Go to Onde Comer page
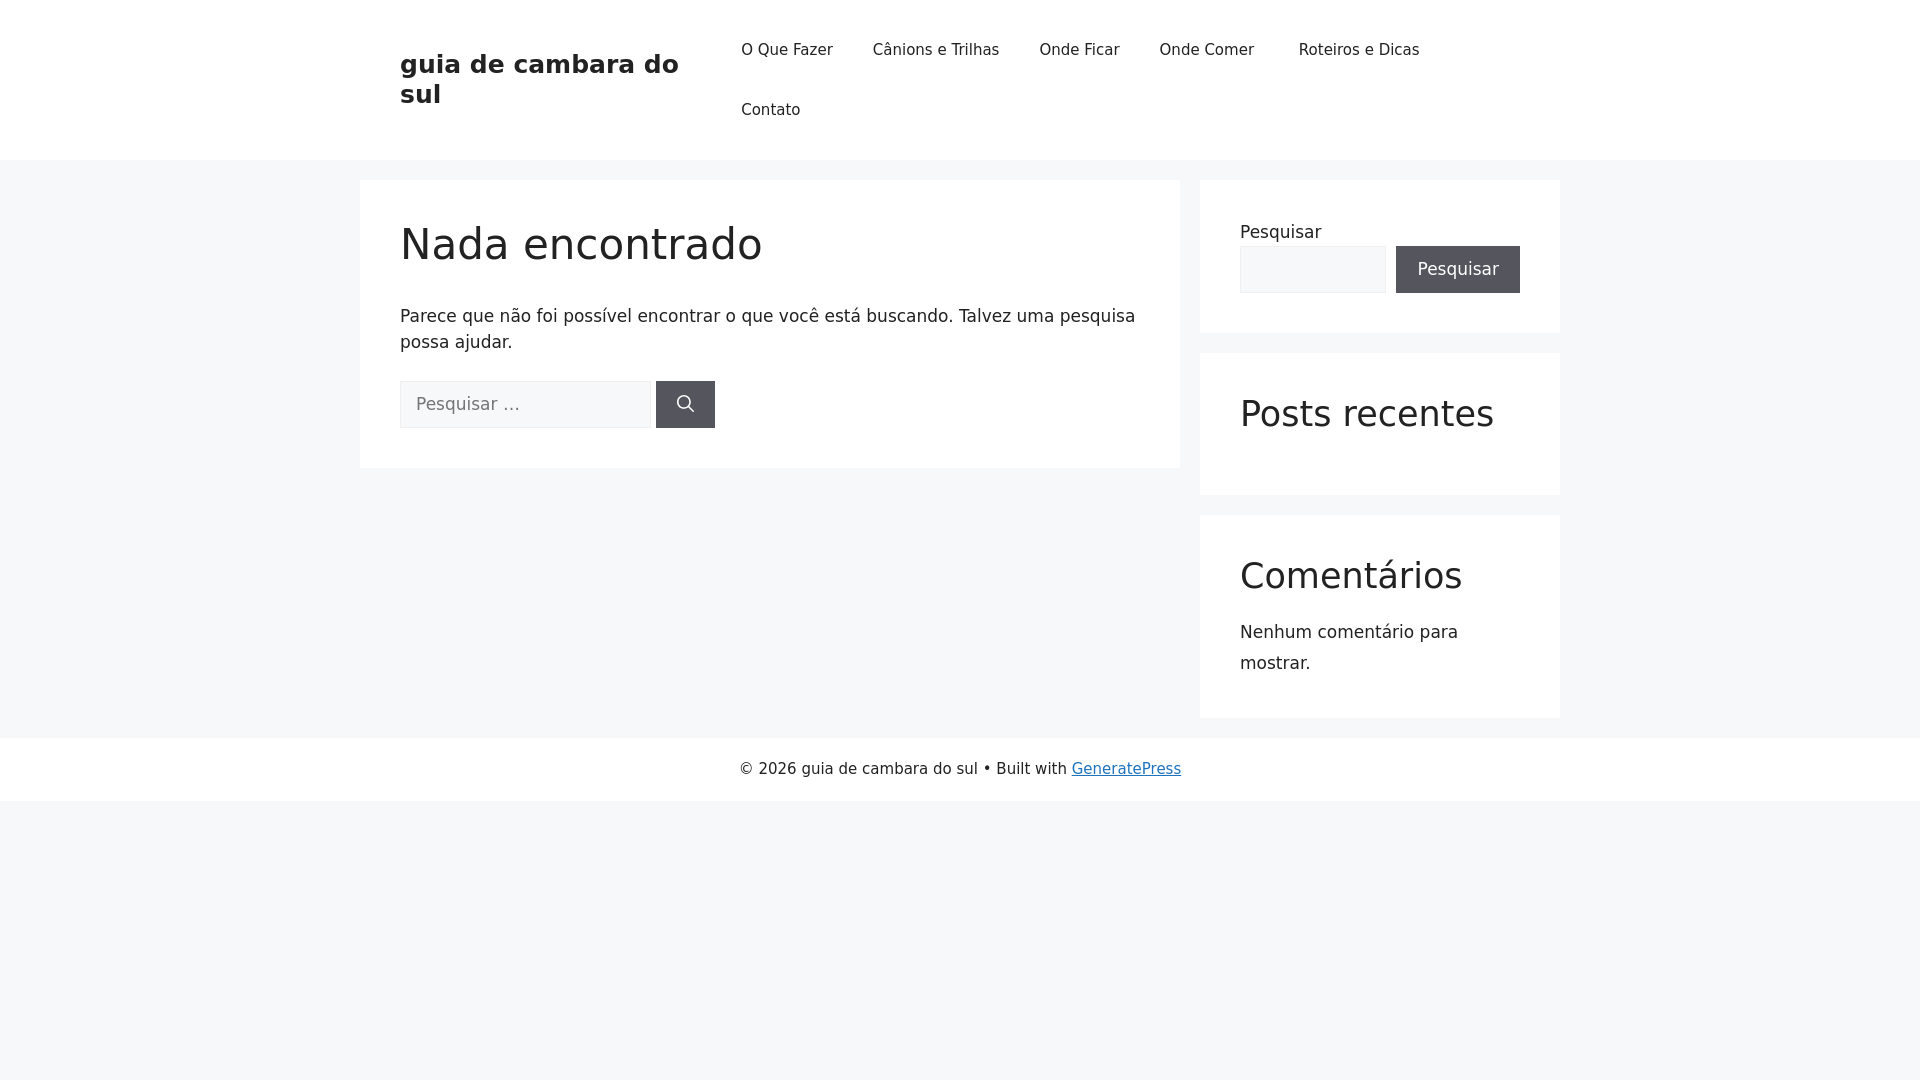The image size is (1920, 1080). coord(1206,50)
